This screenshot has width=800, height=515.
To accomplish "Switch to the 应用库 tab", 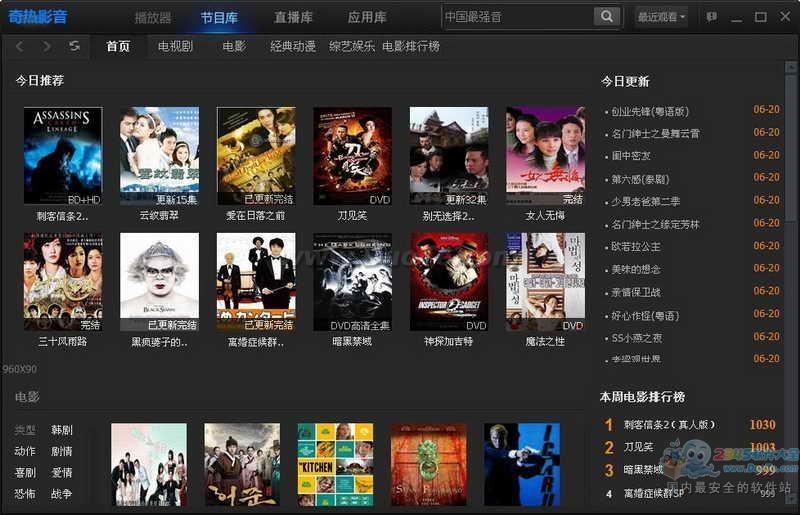I will [x=367, y=17].
